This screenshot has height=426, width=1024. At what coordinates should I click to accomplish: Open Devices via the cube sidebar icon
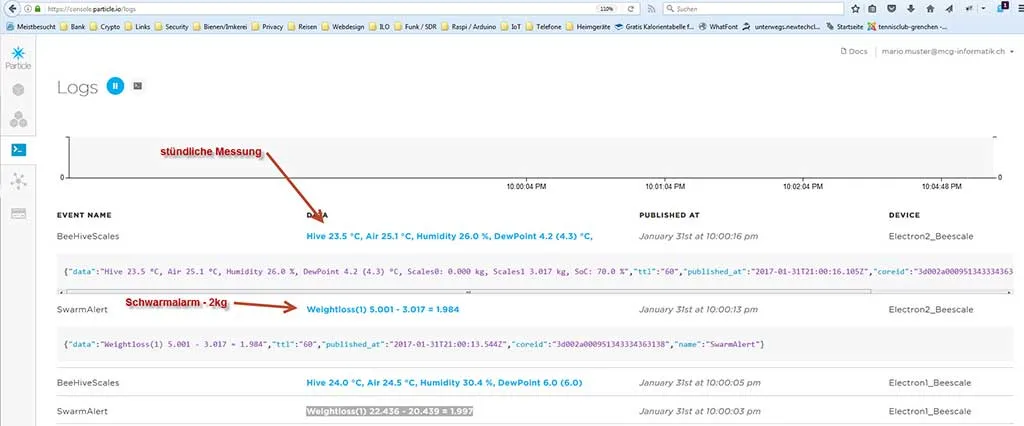pyautogui.click(x=18, y=90)
